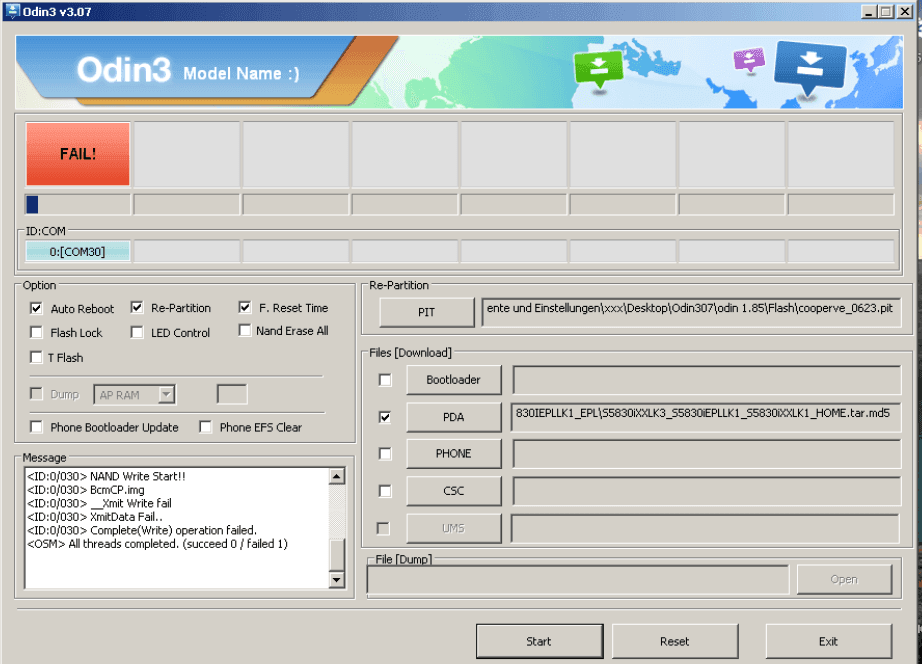The width and height of the screenshot is (922, 664).
Task: Close the Odin3 window
Action: (904, 11)
